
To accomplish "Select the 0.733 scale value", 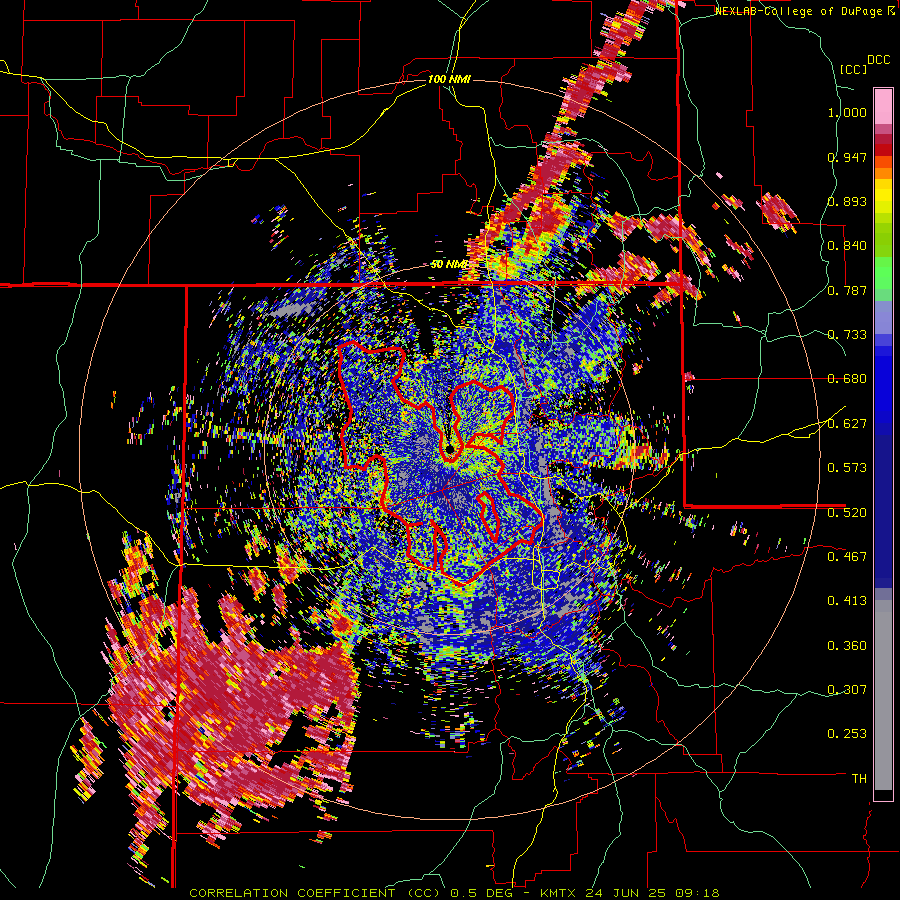I will click(847, 335).
